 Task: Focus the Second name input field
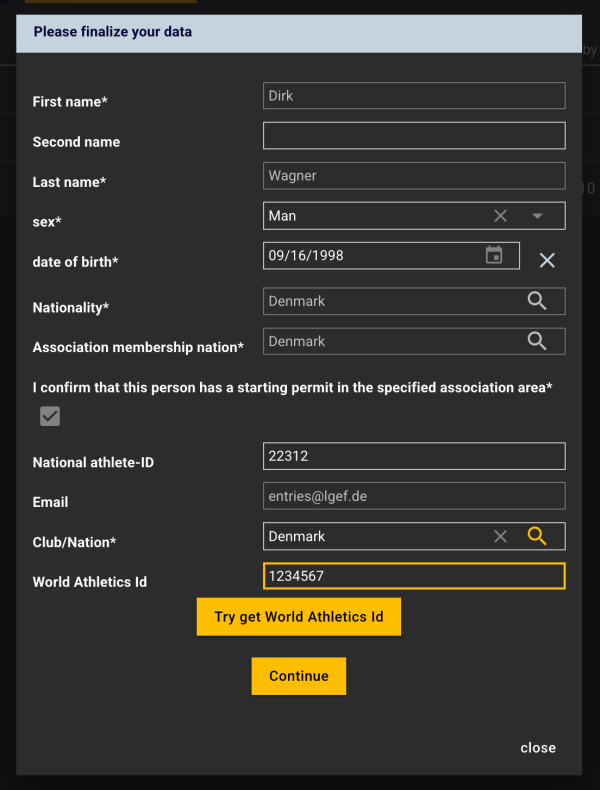pos(414,136)
